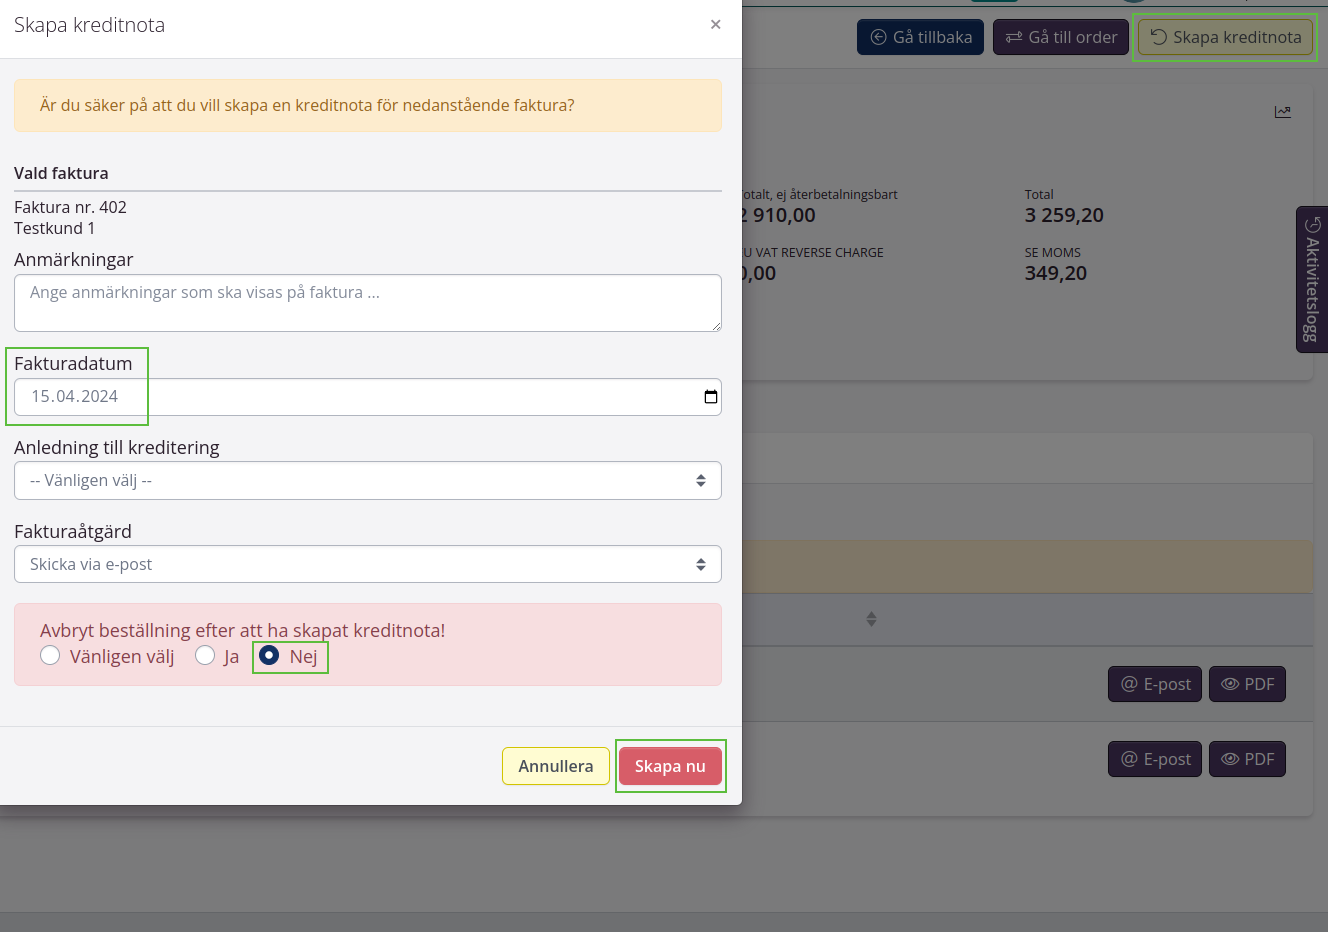Open the Anledning till kreditering dropdown

[367, 481]
